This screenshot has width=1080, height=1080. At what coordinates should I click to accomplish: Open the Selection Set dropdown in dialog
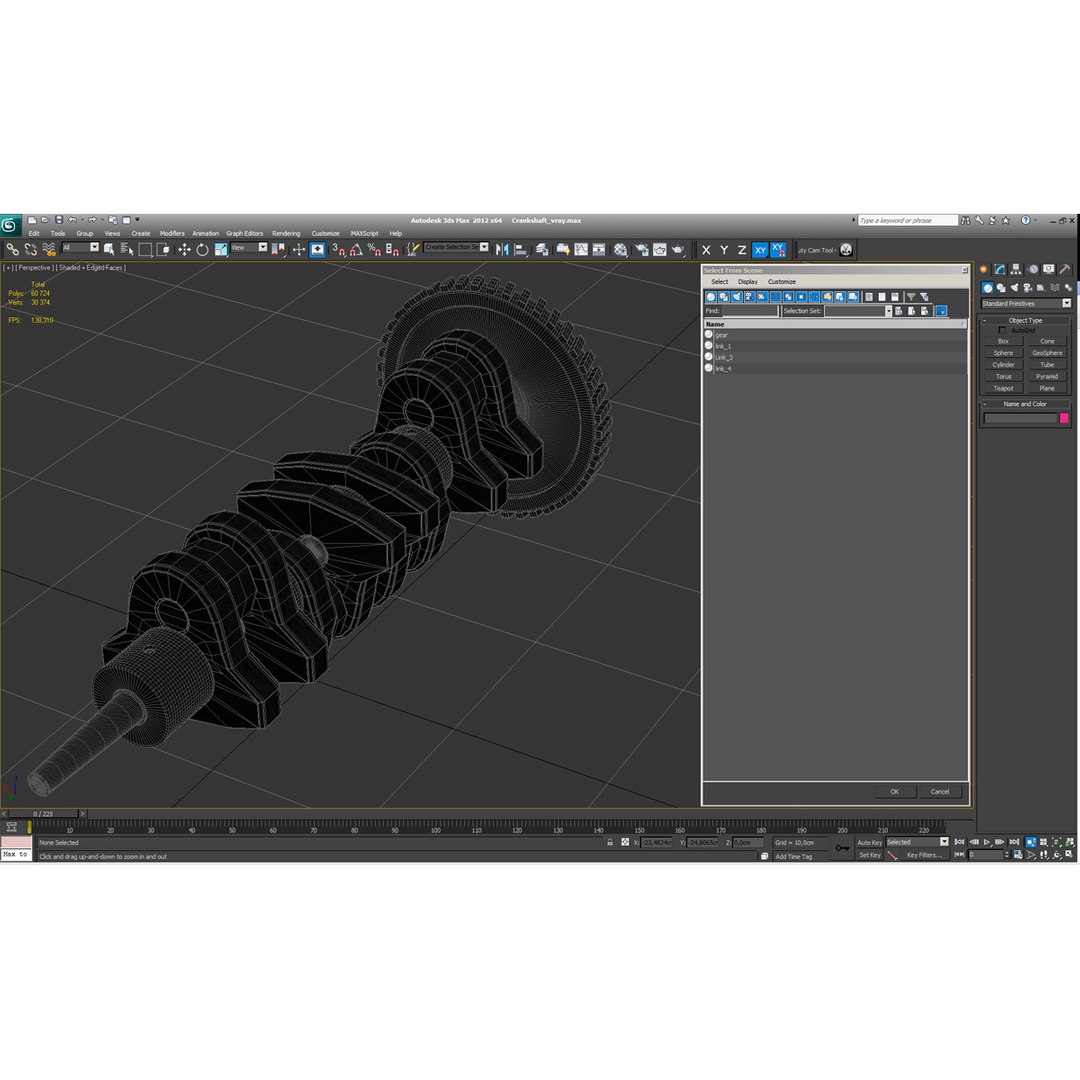tap(858, 311)
